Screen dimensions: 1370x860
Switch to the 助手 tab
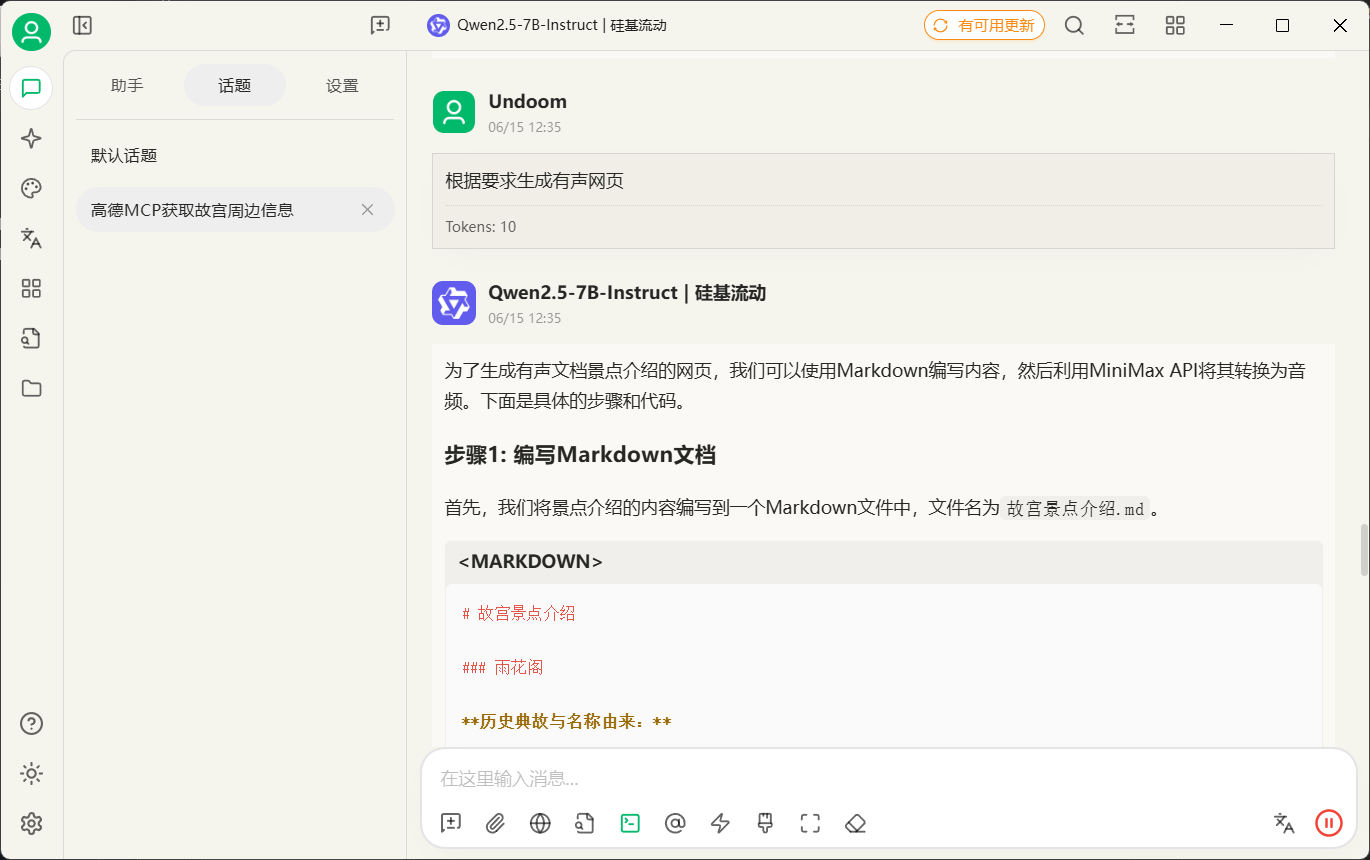(127, 86)
